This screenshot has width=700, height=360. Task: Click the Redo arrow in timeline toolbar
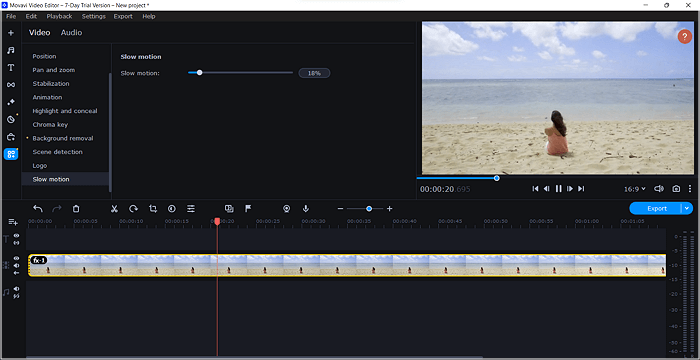click(x=57, y=209)
